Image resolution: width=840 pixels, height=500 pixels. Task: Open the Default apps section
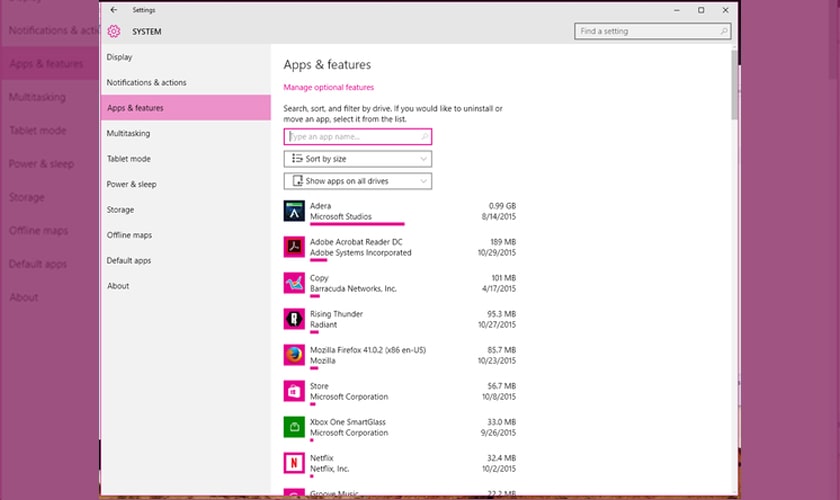pyautogui.click(x=129, y=261)
